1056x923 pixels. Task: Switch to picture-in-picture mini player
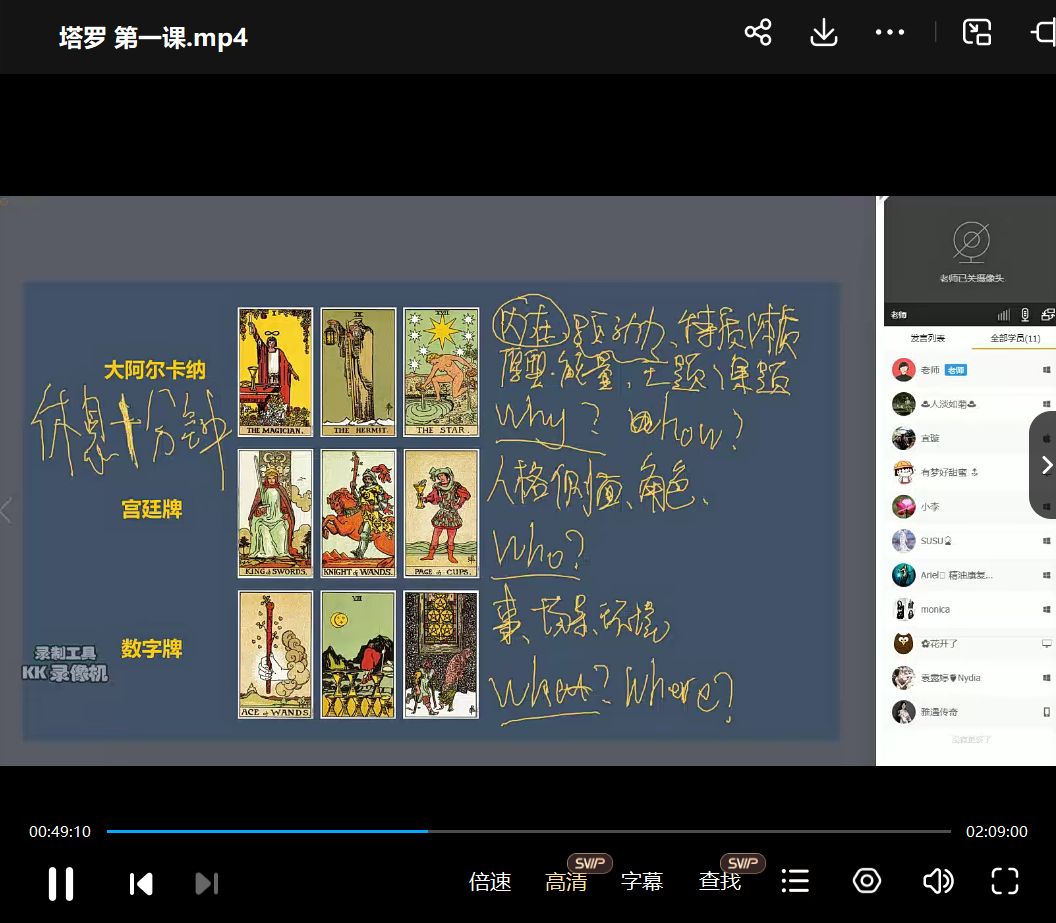[x=977, y=32]
